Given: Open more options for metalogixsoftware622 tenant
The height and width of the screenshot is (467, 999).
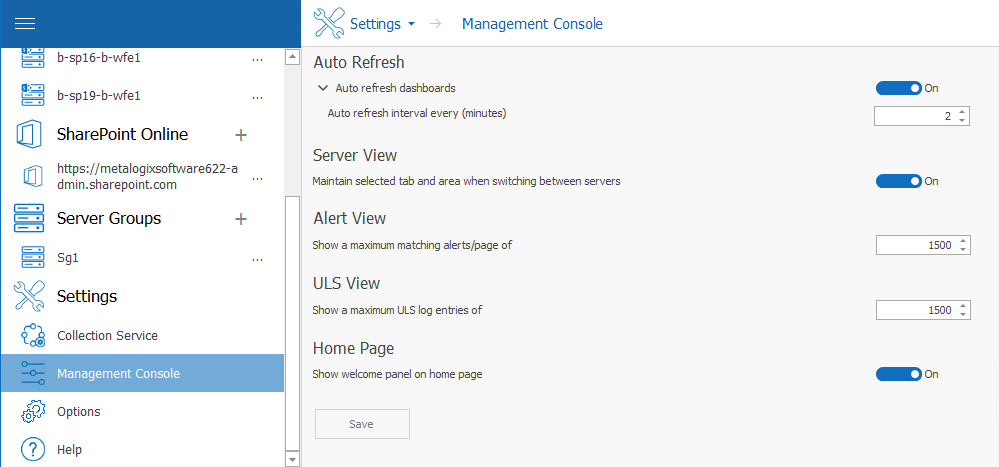Looking at the screenshot, I should (x=257, y=179).
